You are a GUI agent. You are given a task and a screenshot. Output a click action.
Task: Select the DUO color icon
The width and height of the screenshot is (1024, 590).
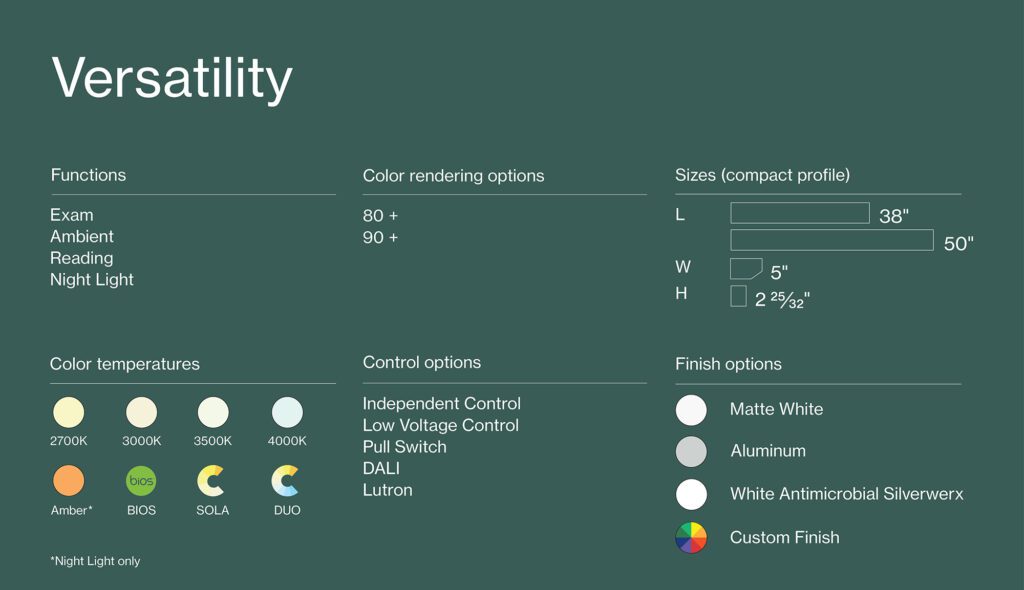click(x=286, y=481)
